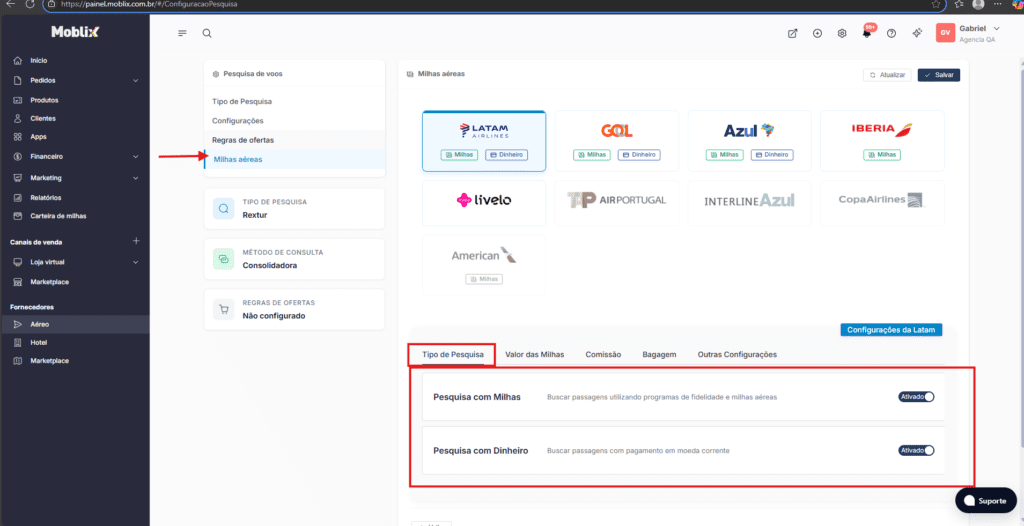Click the LATAM Milhas tag
Viewport: 1024px width, 526px height.
[460, 155]
